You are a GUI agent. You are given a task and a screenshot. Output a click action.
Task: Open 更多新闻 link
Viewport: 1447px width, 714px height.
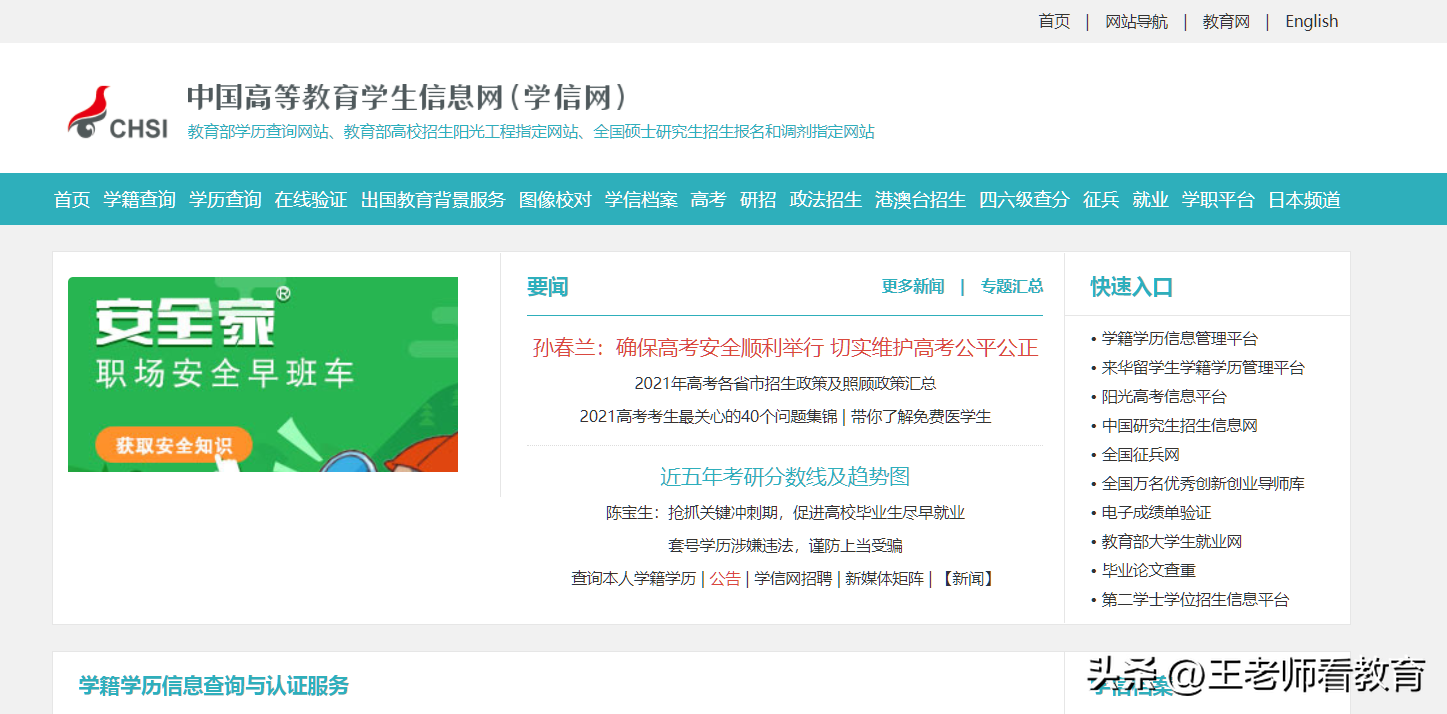[913, 287]
